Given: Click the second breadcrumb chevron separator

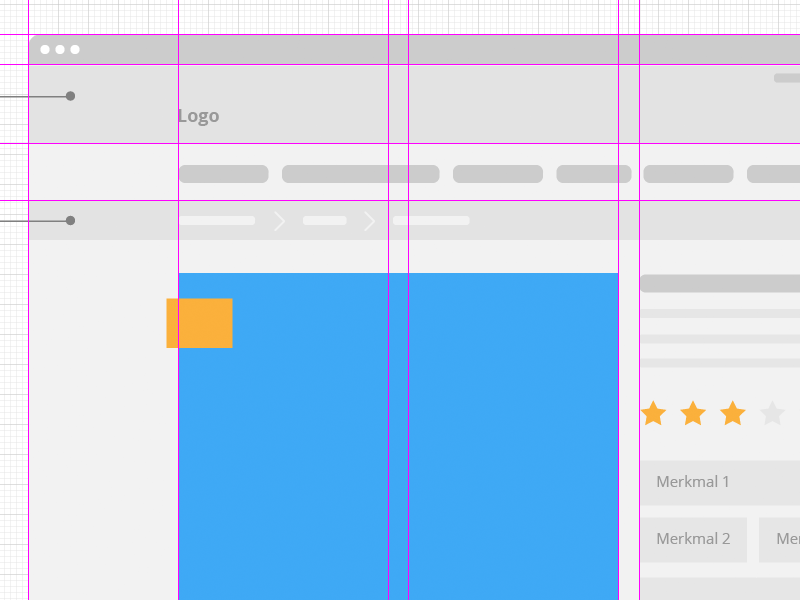Looking at the screenshot, I should [x=372, y=221].
